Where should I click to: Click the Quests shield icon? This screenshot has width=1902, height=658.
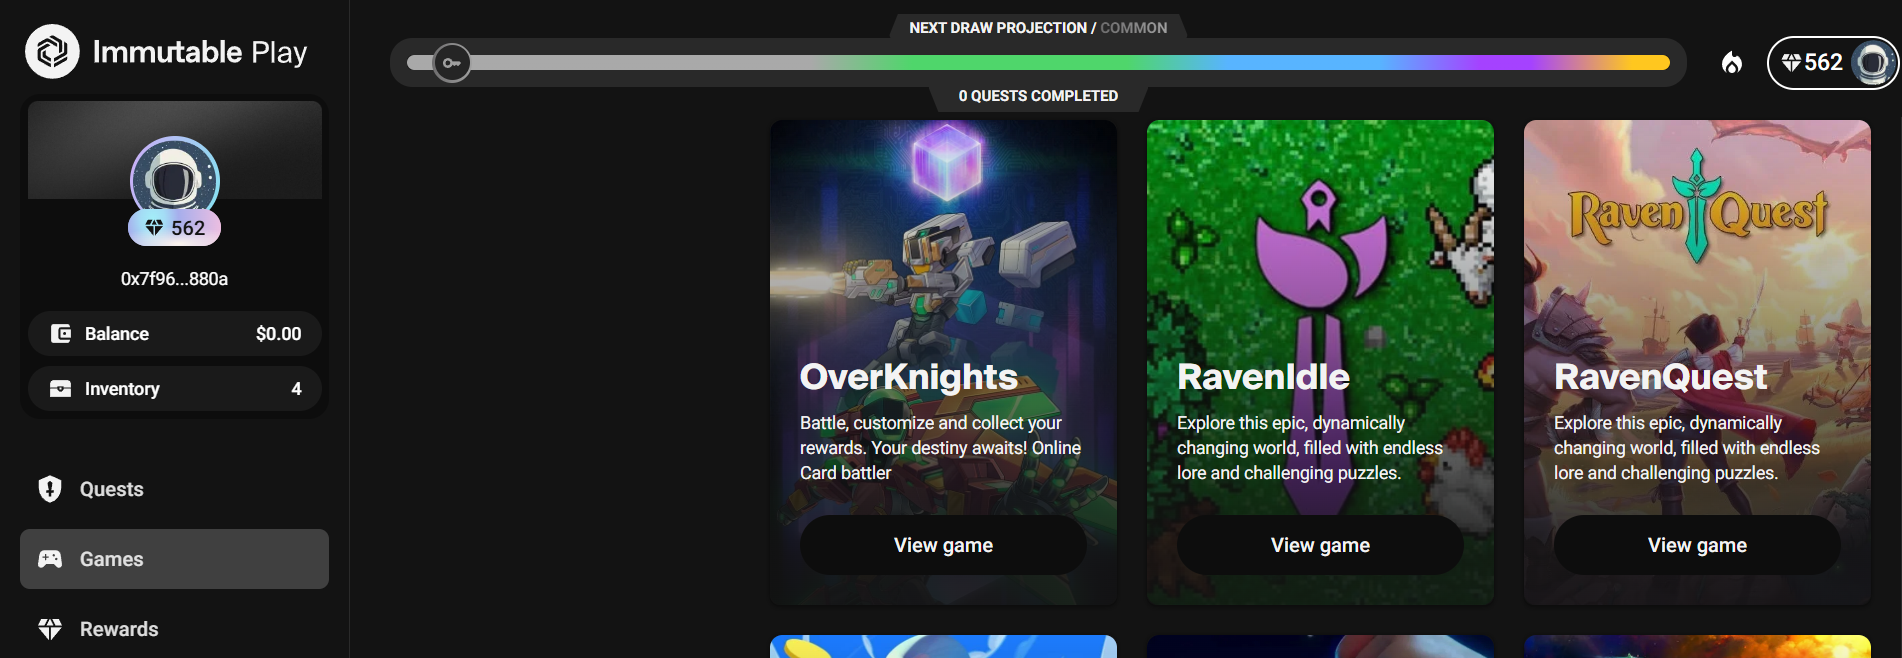point(50,489)
